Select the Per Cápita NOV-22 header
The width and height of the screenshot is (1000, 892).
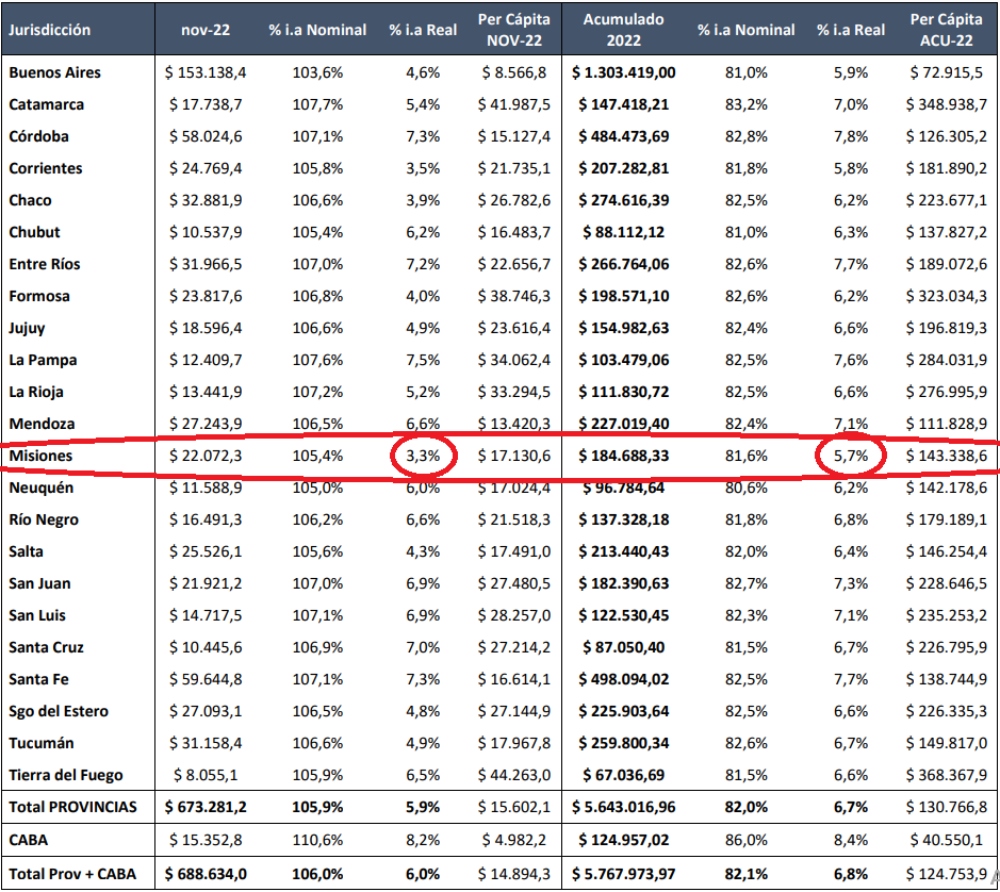point(512,30)
